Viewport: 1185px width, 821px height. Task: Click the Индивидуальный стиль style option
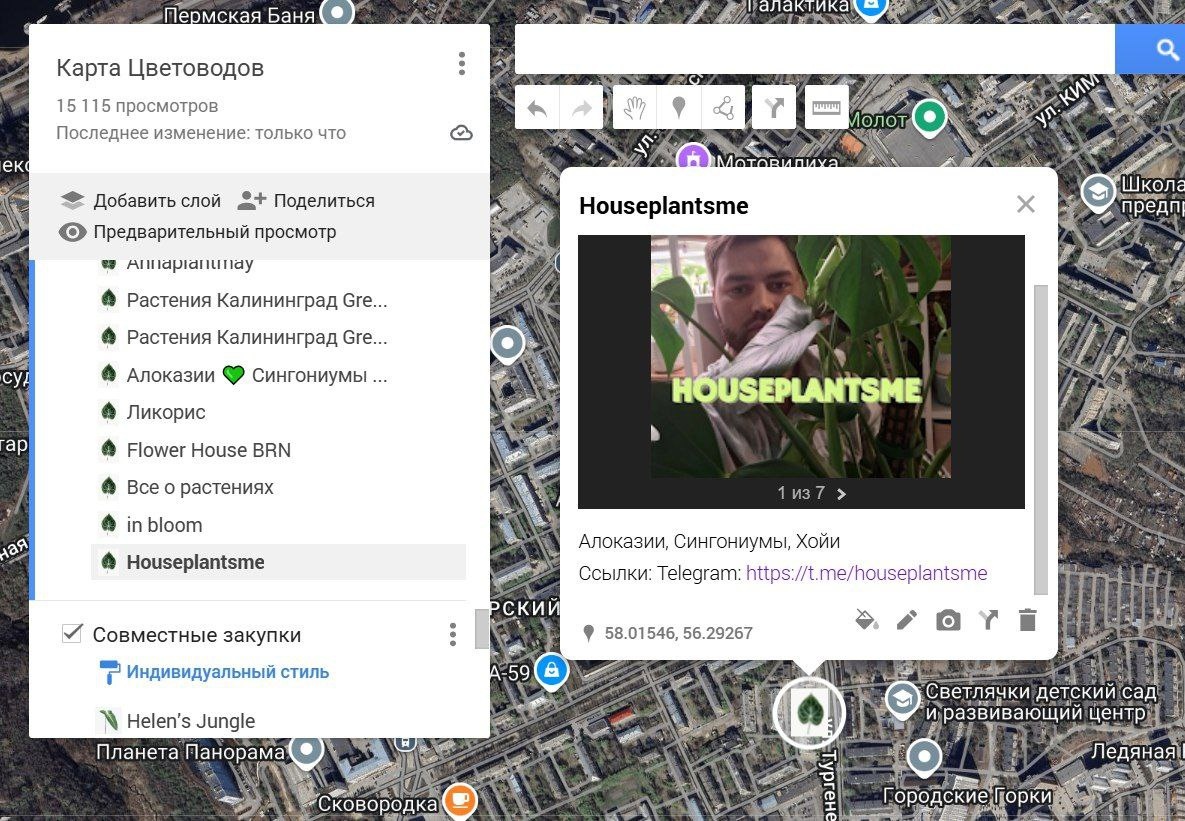227,671
